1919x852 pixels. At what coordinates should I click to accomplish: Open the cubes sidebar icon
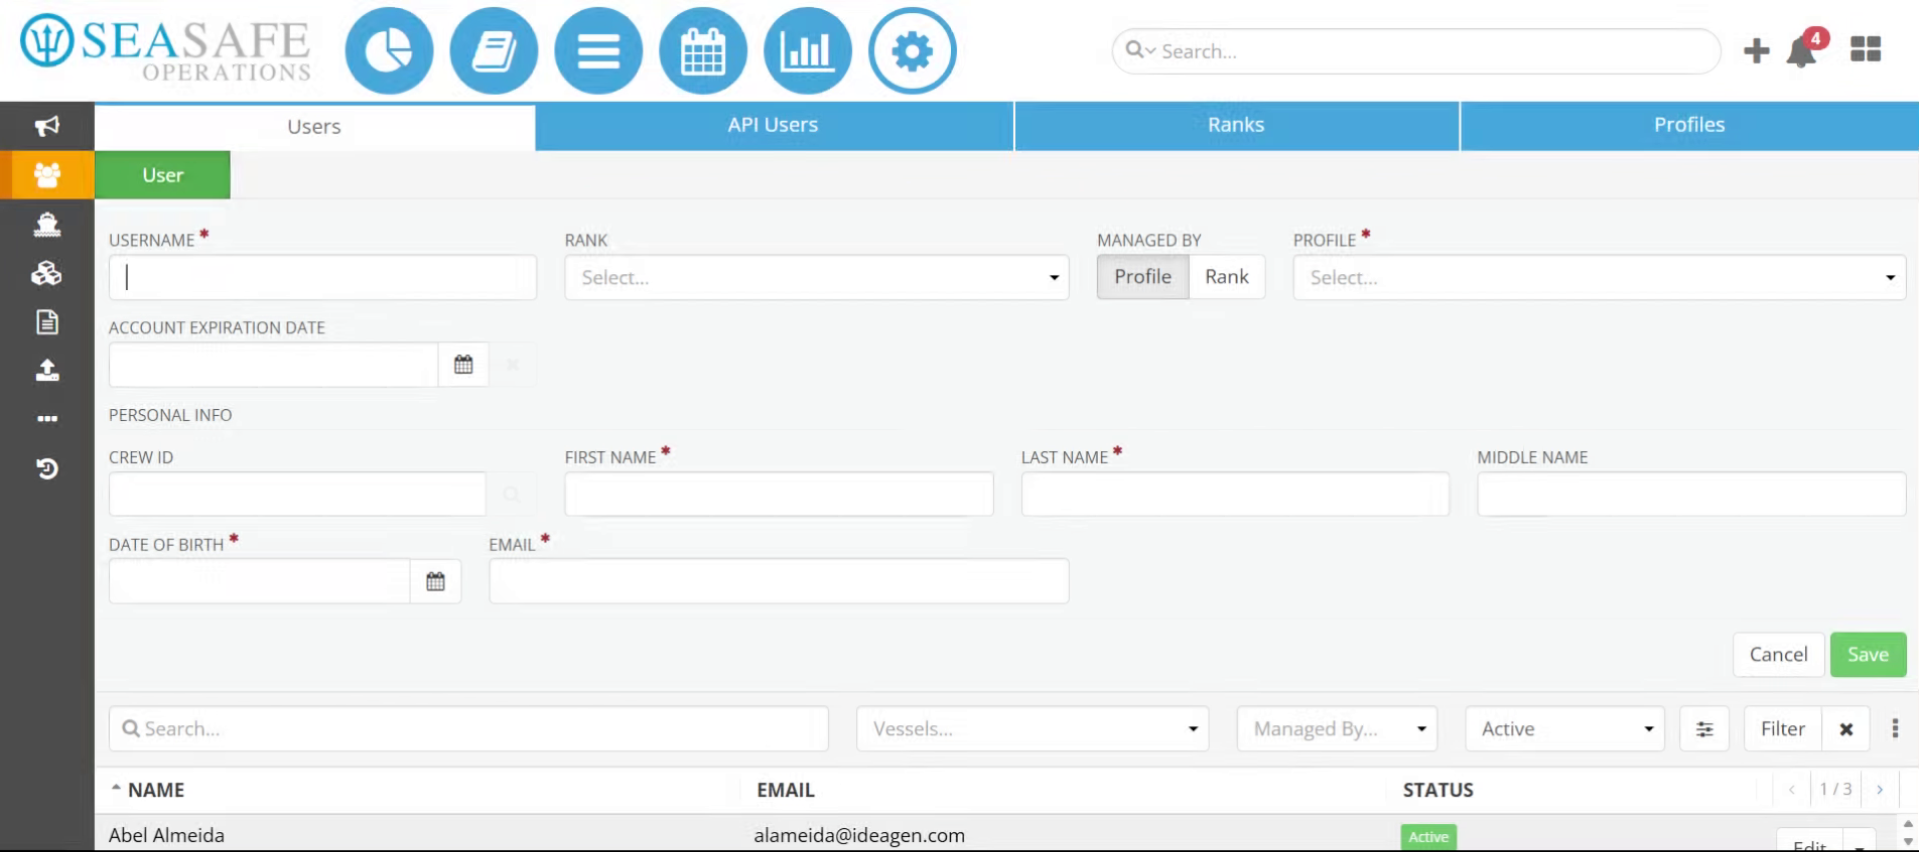(x=47, y=273)
